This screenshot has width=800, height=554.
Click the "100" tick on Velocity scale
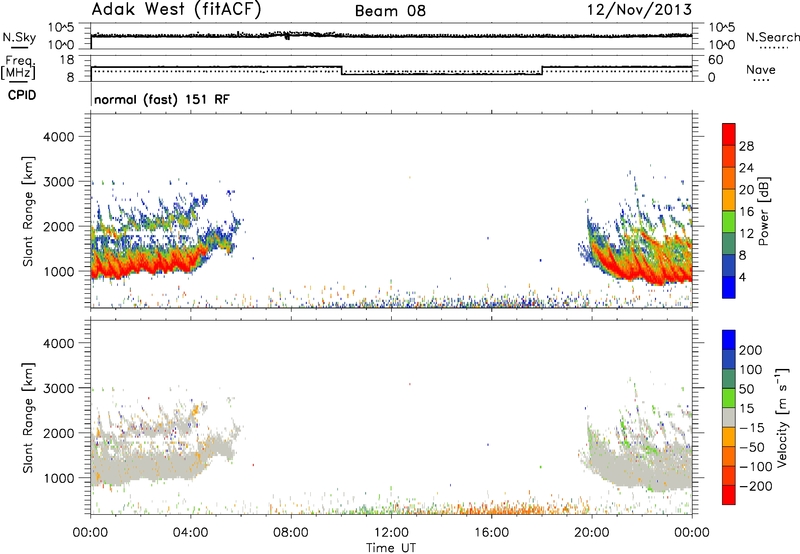pyautogui.click(x=751, y=370)
